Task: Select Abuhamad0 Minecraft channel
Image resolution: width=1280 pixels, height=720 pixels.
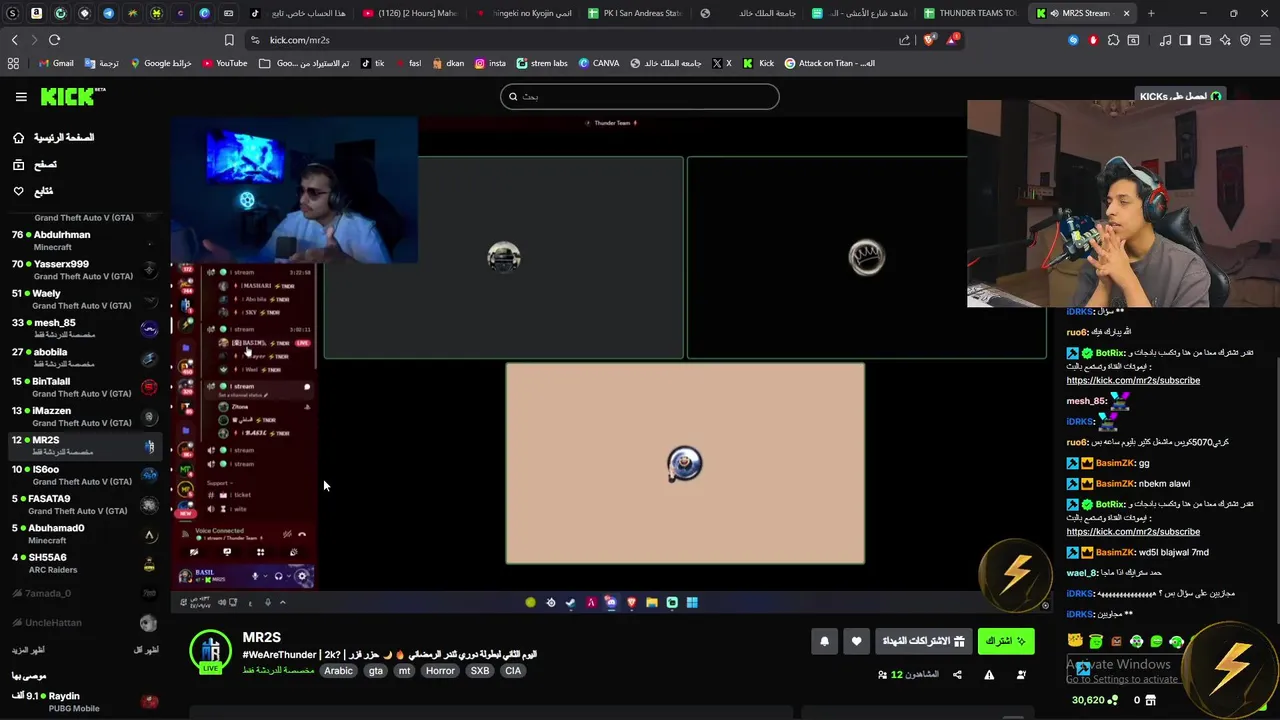Action: pyautogui.click(x=85, y=534)
